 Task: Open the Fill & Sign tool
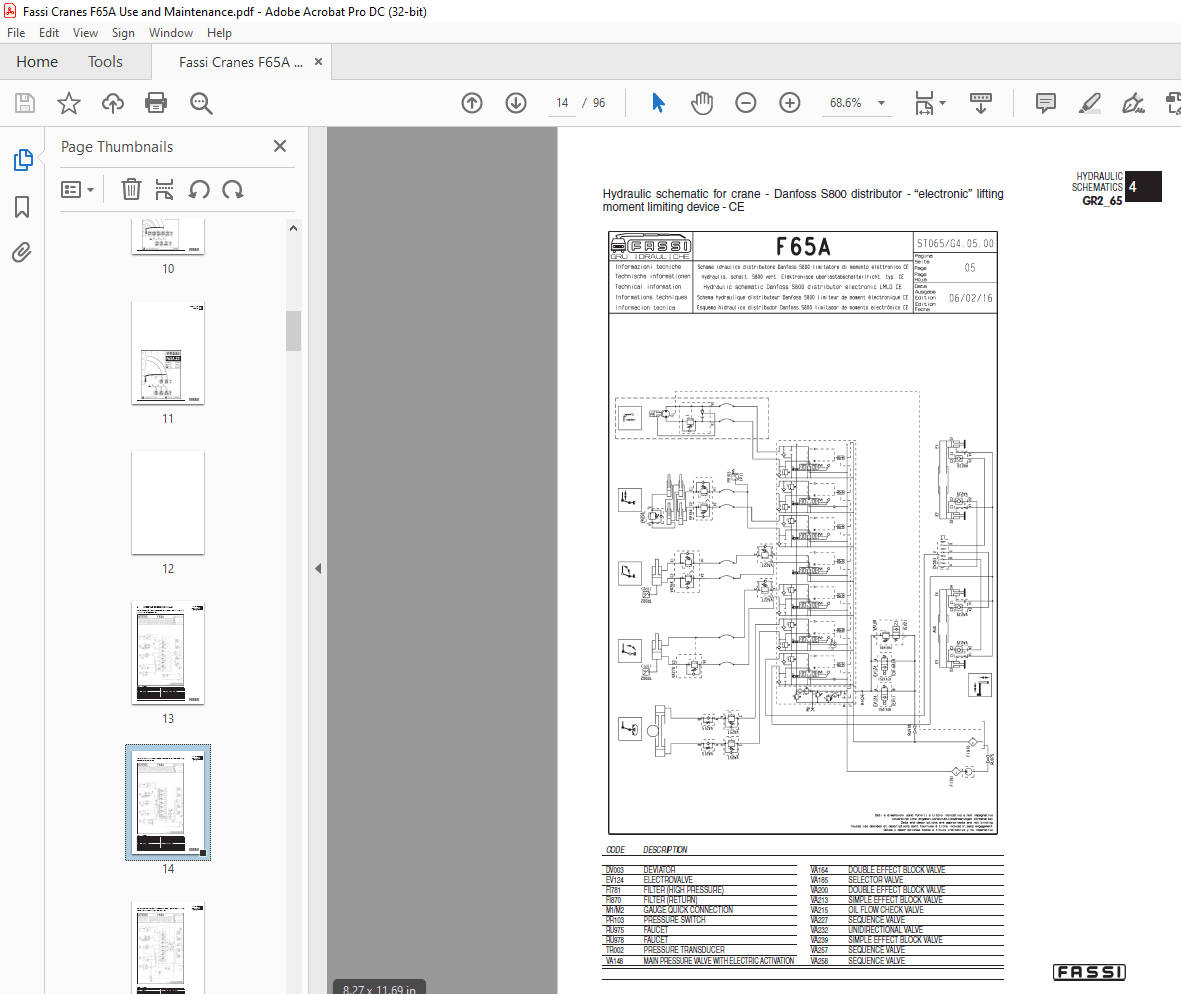(1133, 103)
